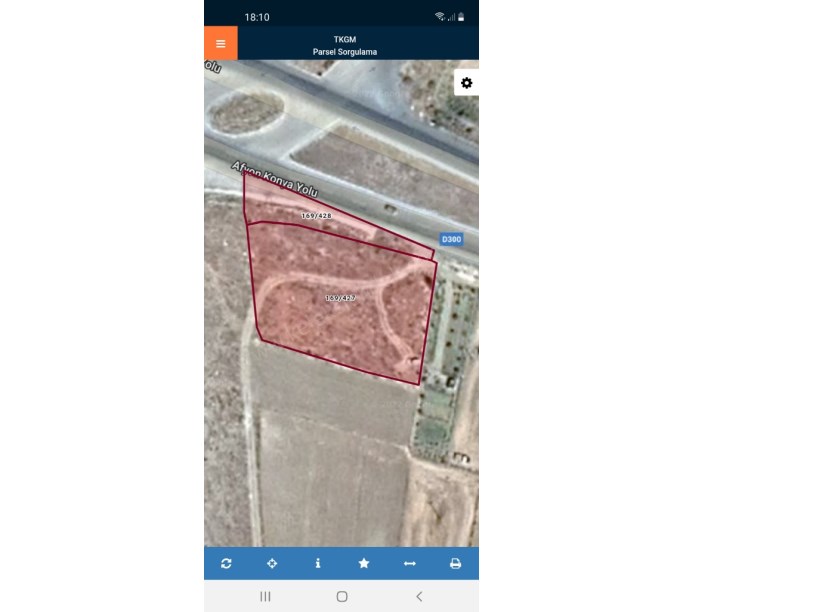The image size is (816, 612).
Task: Tap the 18:10 clock in status bar
Action: 257,17
